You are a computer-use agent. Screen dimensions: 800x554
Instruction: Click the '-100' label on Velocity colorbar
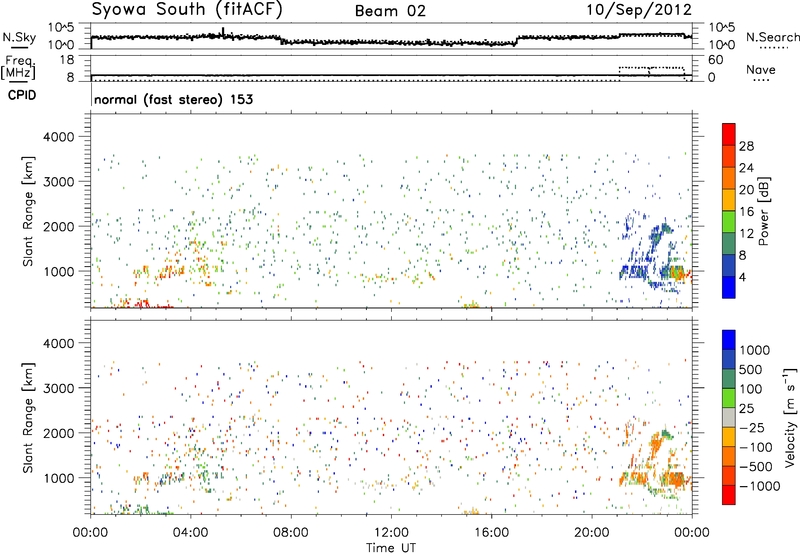(x=756, y=447)
